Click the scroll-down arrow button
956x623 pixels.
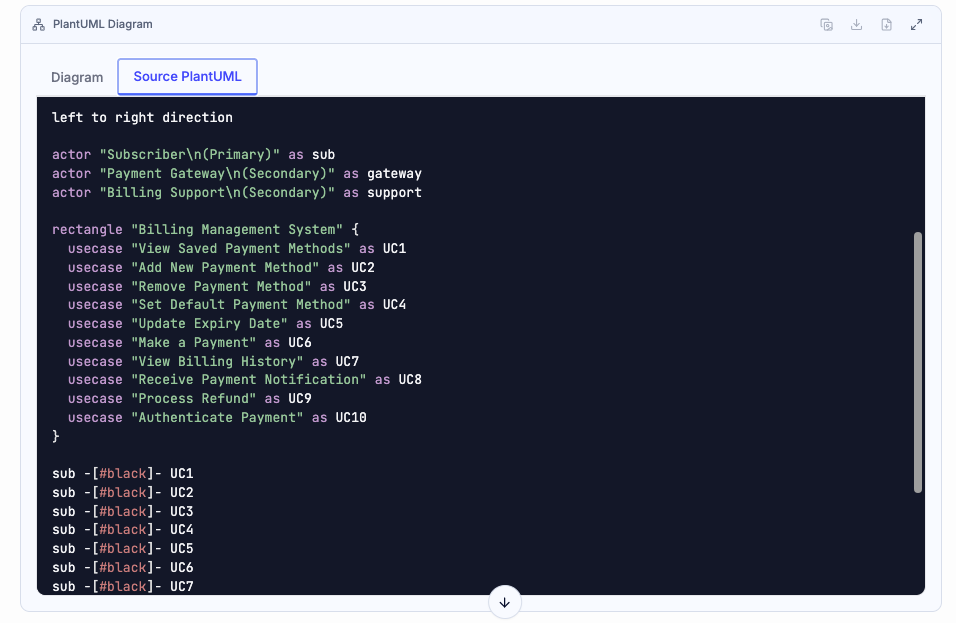[x=504, y=602]
